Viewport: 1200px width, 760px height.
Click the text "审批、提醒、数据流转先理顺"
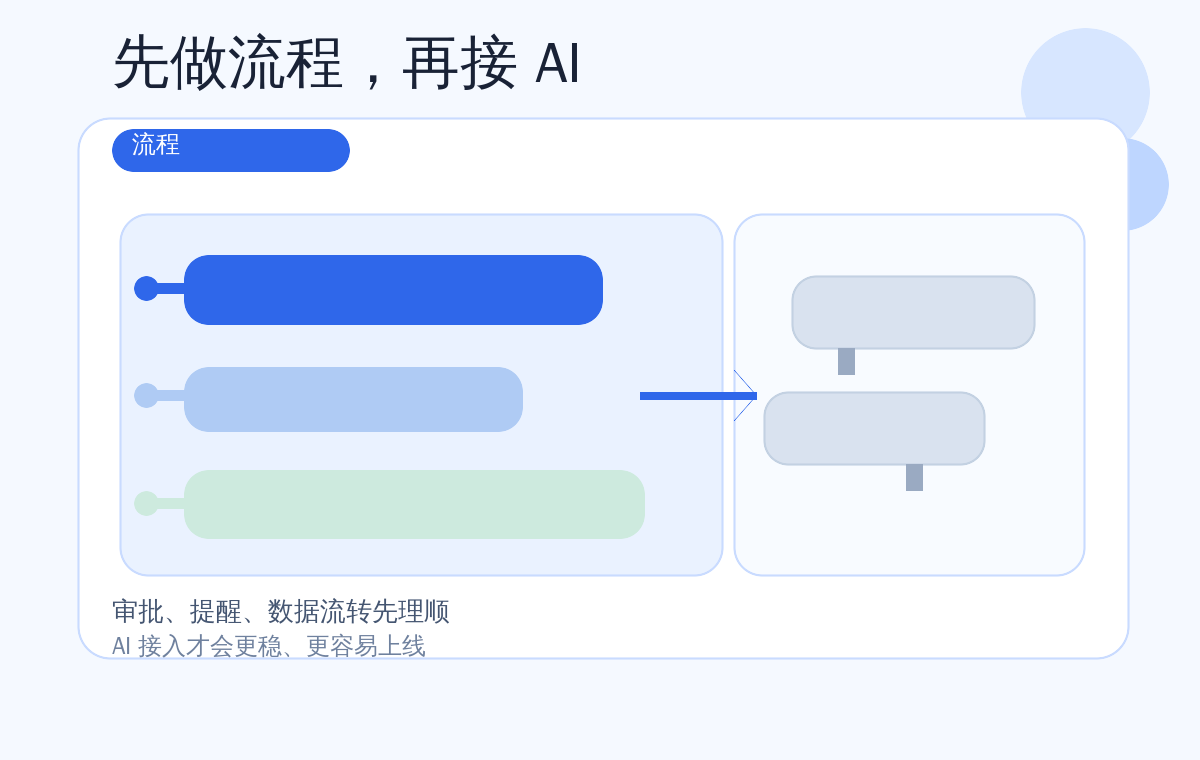coord(281,611)
